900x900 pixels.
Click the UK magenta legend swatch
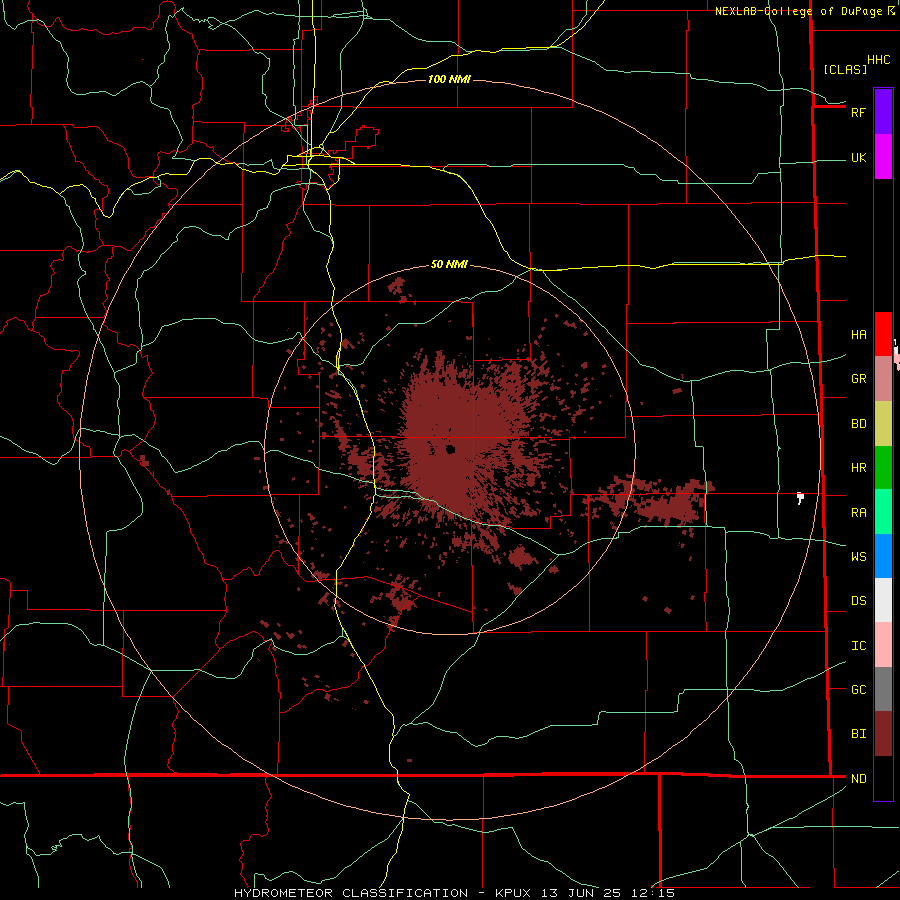click(x=883, y=157)
